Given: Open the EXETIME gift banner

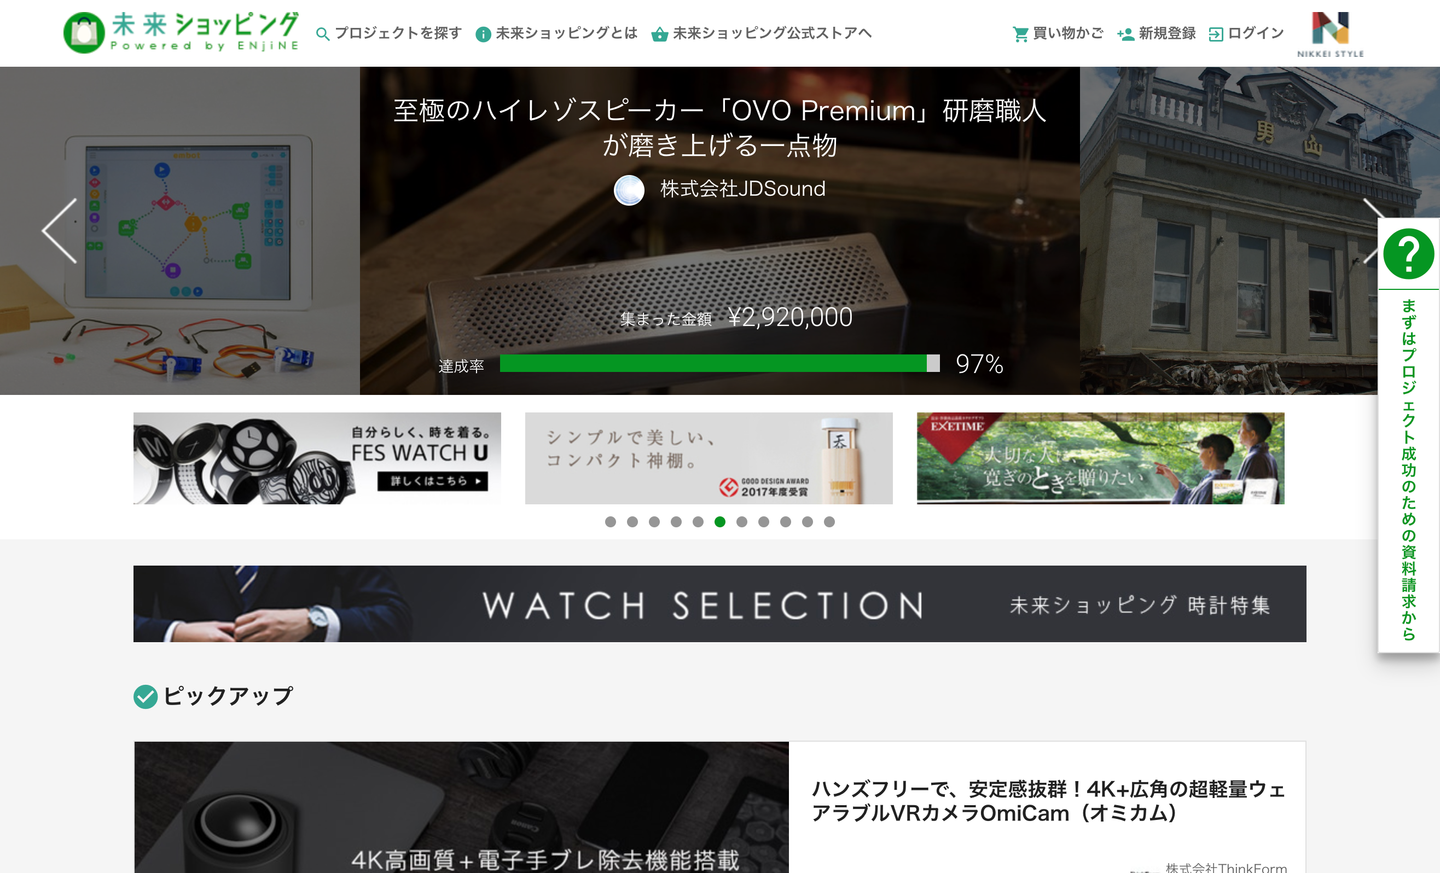Looking at the screenshot, I should pyautogui.click(x=1101, y=458).
